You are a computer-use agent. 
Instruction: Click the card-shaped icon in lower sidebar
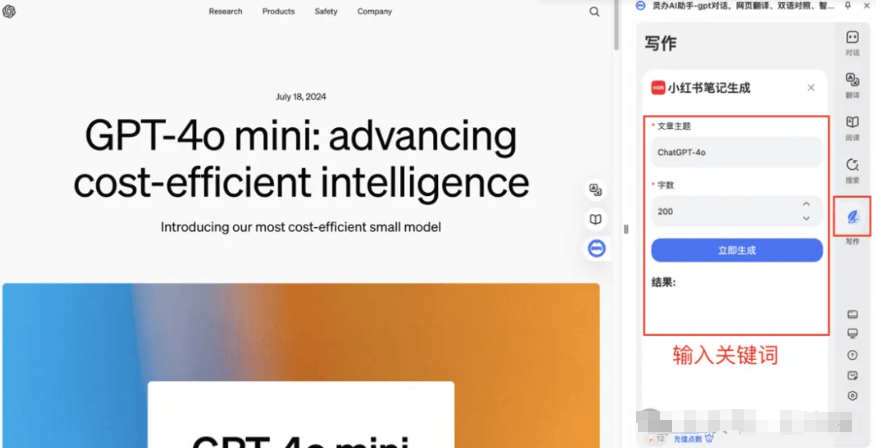(x=852, y=314)
